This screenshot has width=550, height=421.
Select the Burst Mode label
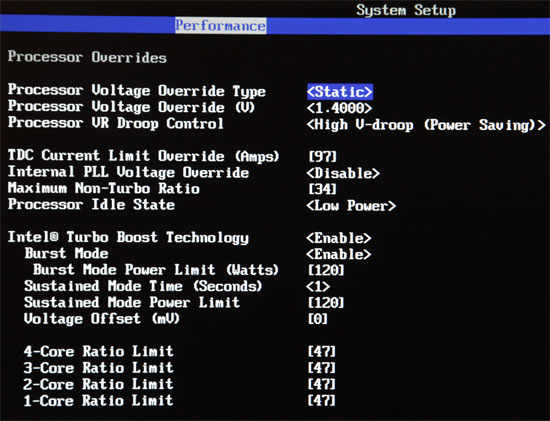pos(66,253)
